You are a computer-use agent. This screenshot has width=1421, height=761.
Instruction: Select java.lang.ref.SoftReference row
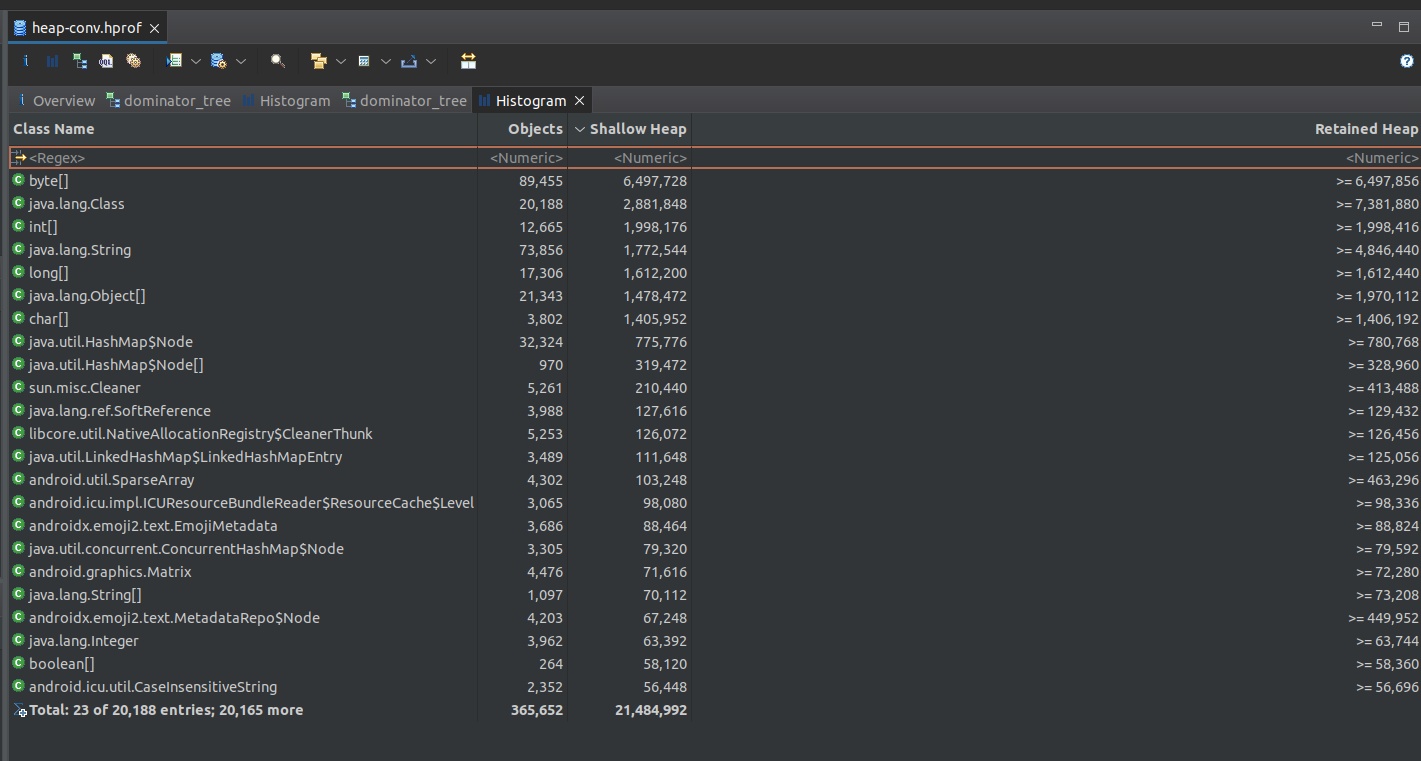pyautogui.click(x=715, y=411)
